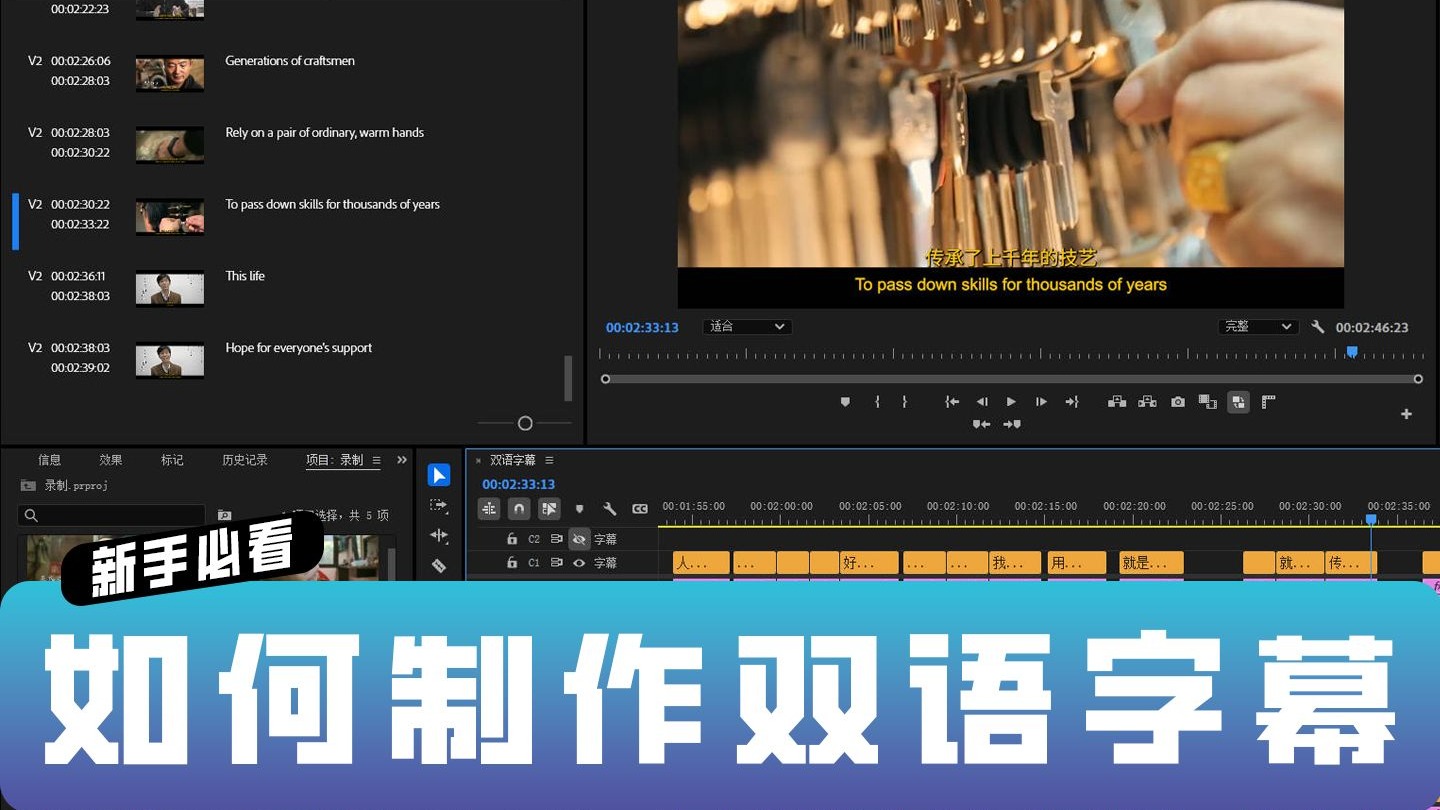Toggle Snap magnet in the timeline header
Screen dimensions: 1440x810
[519, 508]
